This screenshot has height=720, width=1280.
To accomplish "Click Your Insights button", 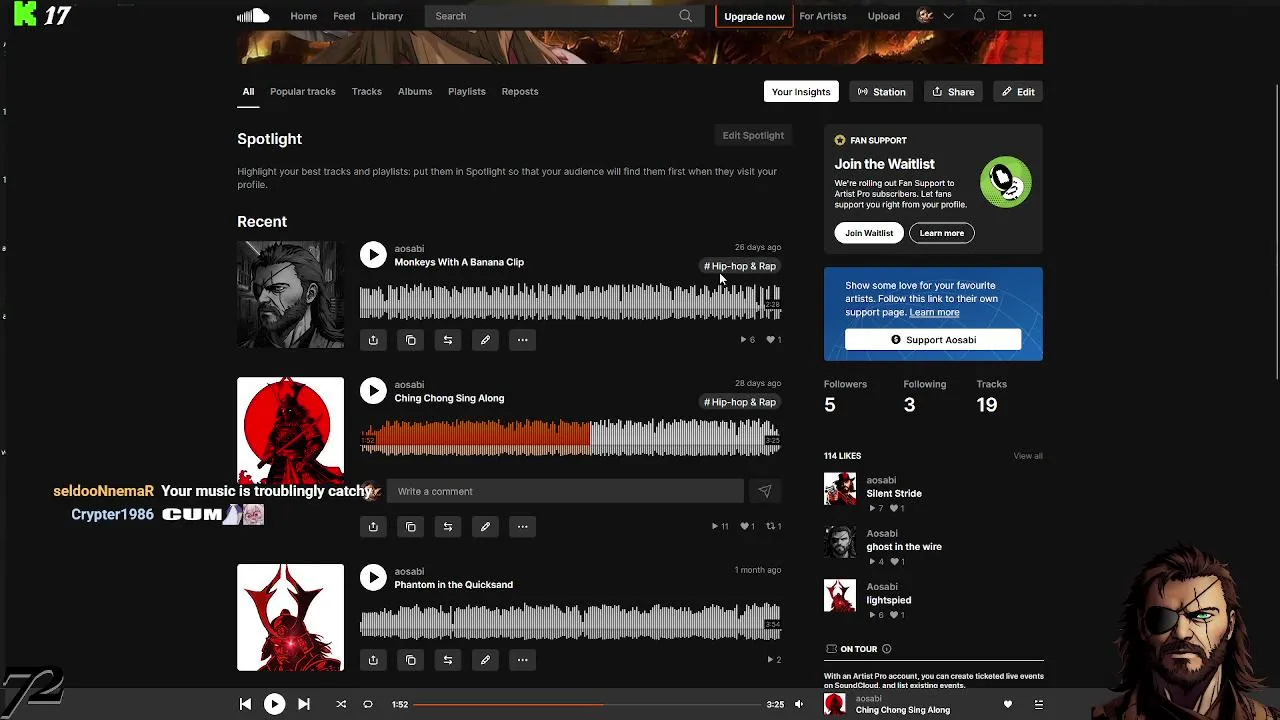I will click(x=801, y=92).
